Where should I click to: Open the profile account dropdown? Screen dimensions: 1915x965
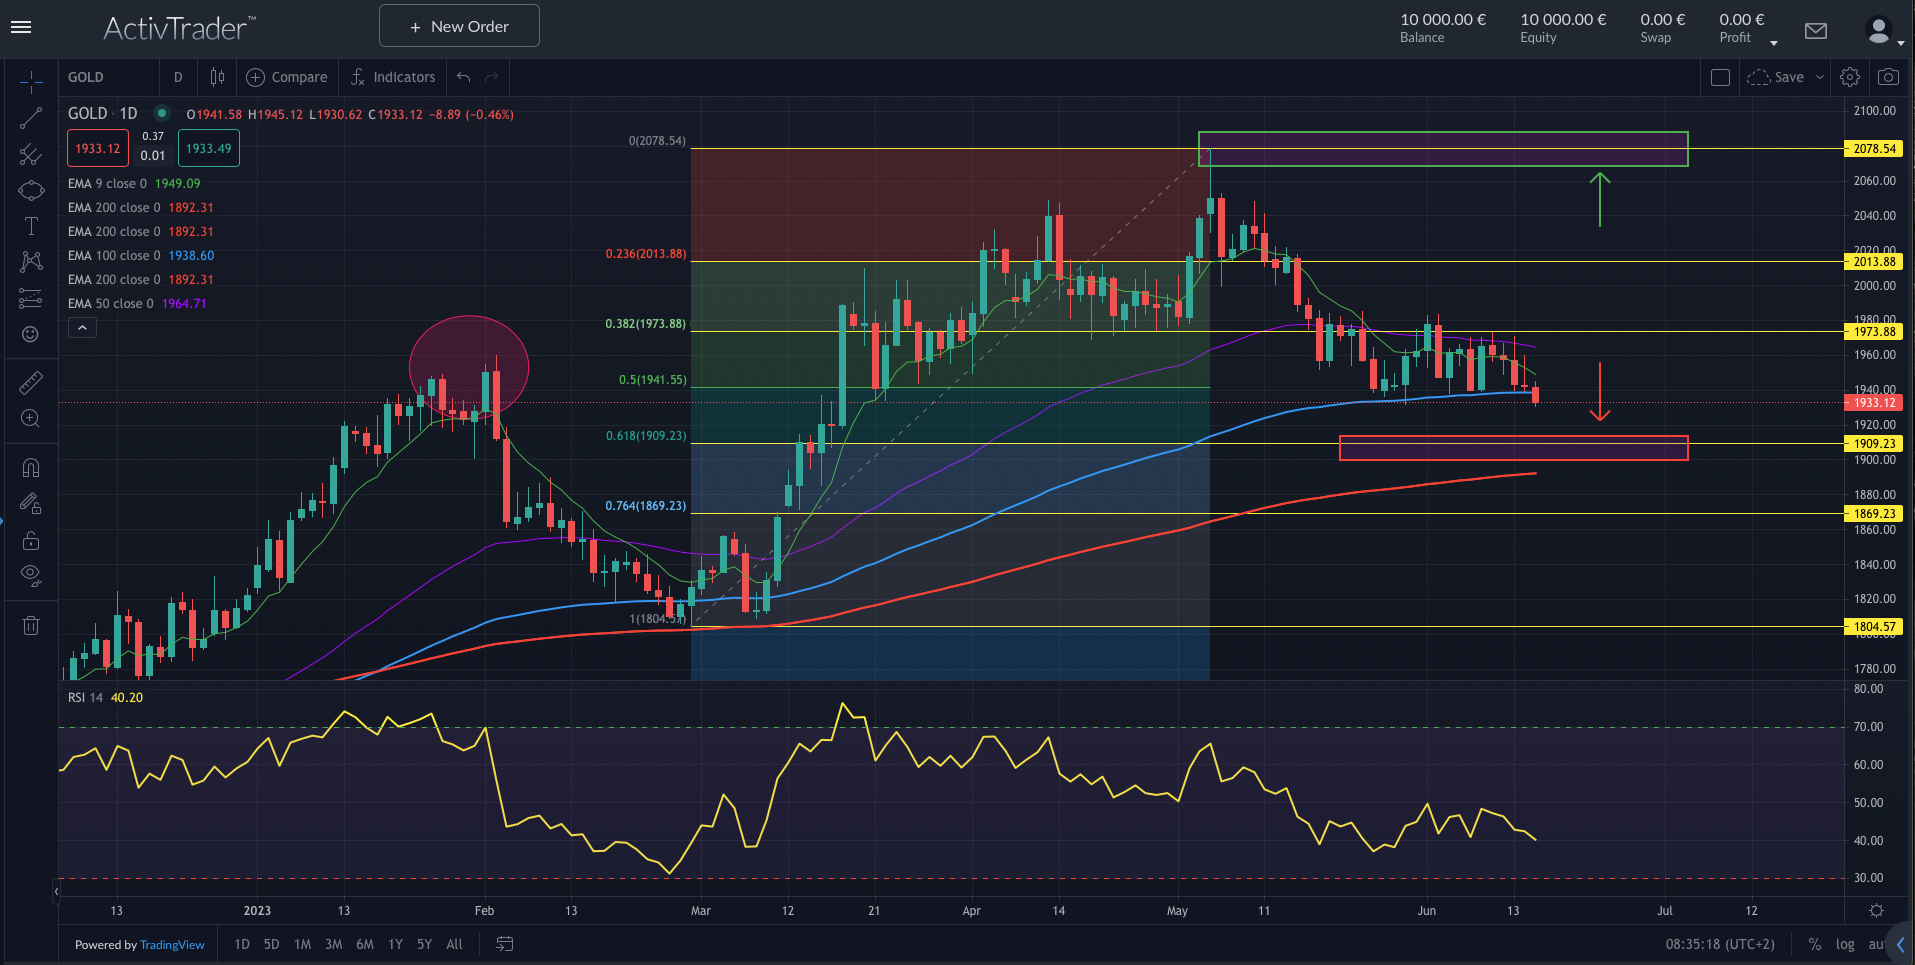(x=1878, y=31)
